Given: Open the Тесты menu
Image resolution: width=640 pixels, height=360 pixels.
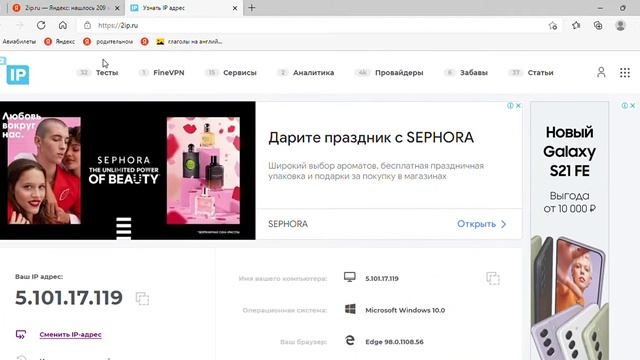Looking at the screenshot, I should coord(107,73).
